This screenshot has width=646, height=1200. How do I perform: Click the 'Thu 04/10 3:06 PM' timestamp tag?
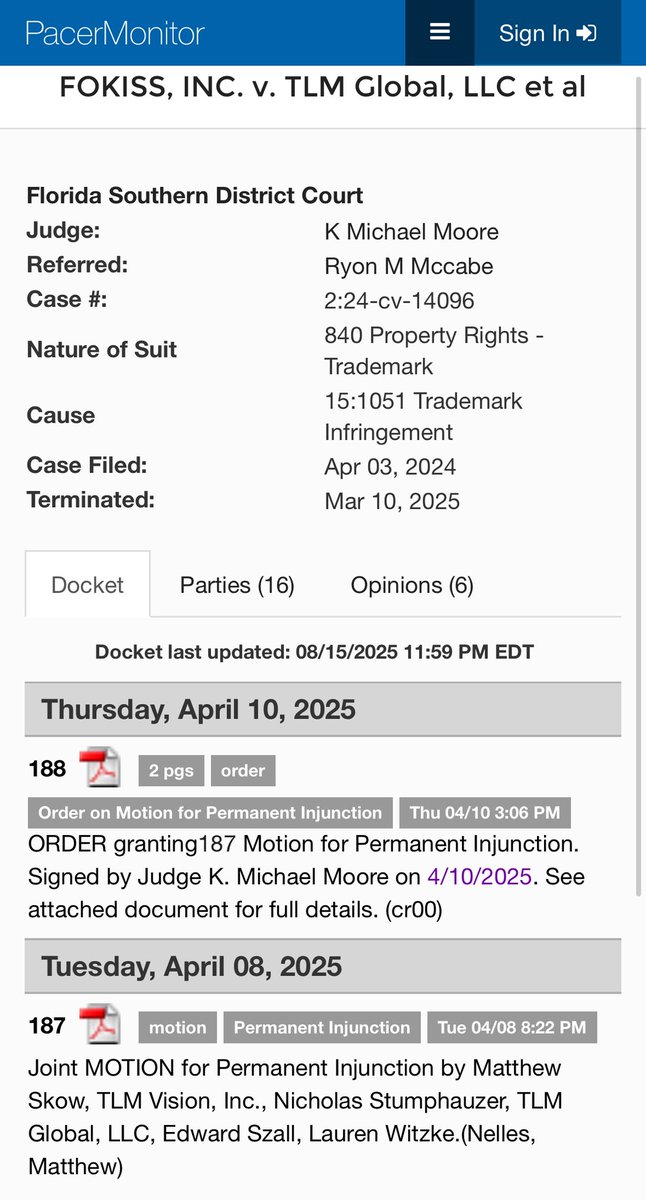pyautogui.click(x=485, y=813)
